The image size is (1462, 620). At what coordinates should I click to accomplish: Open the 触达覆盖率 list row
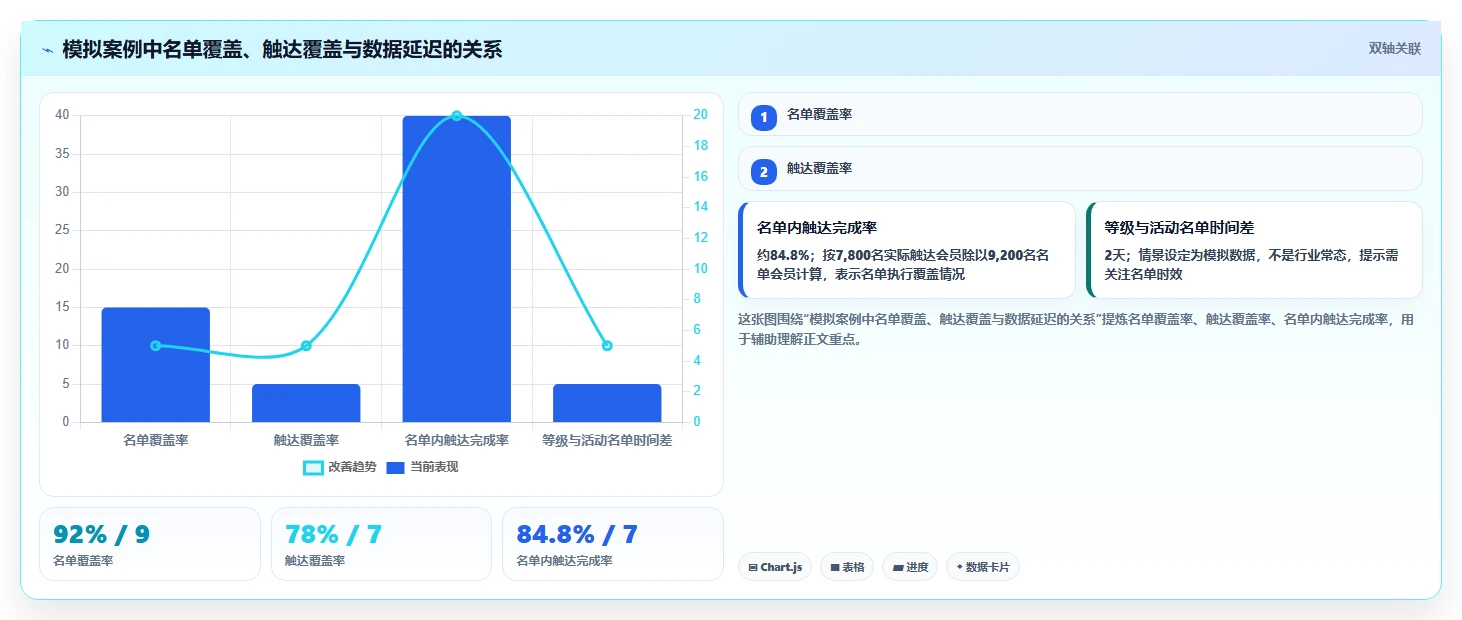[1080, 168]
